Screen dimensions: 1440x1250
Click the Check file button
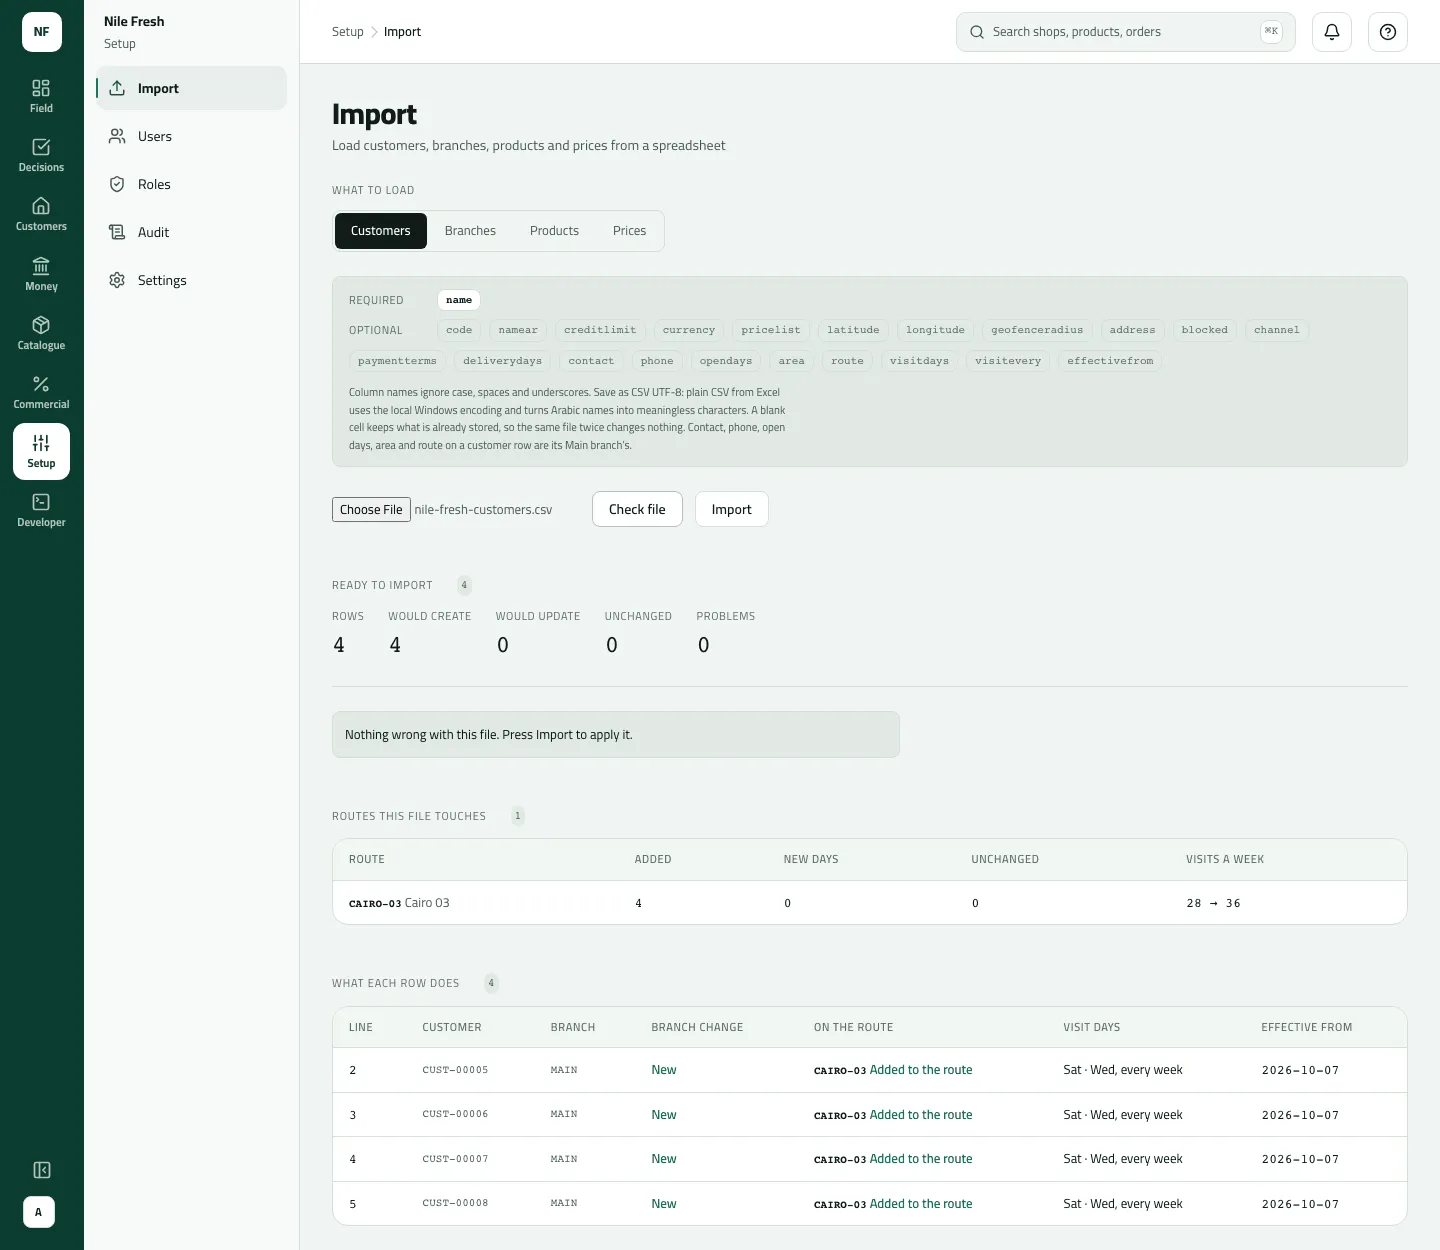637,509
